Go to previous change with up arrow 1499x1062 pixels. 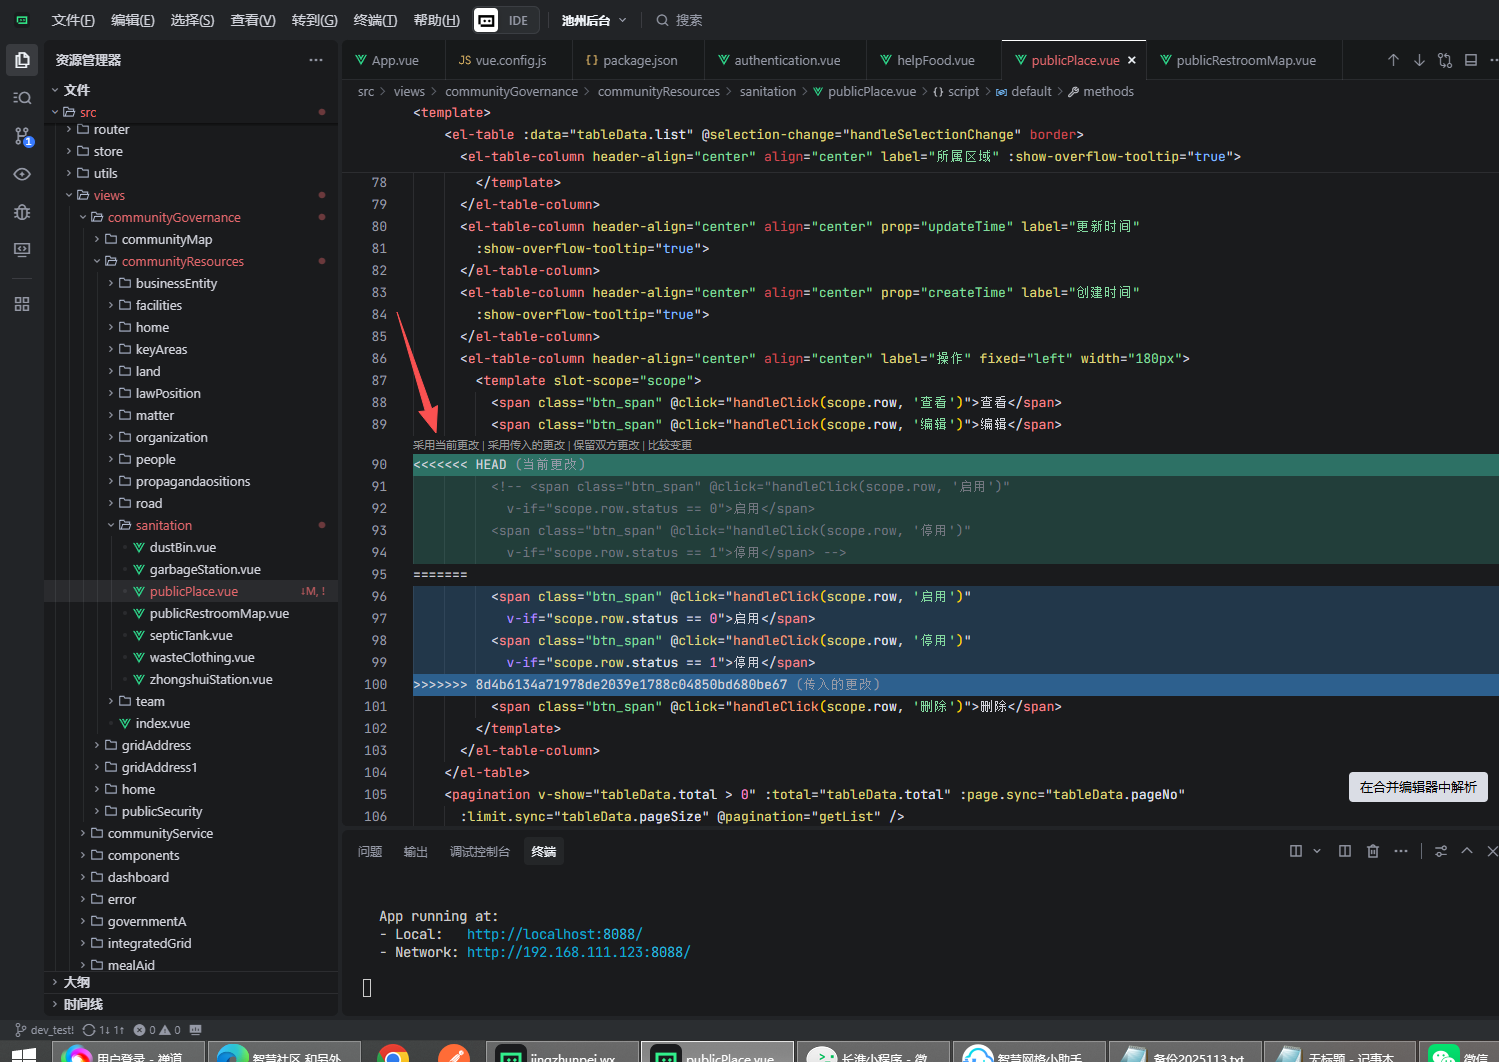click(1393, 61)
